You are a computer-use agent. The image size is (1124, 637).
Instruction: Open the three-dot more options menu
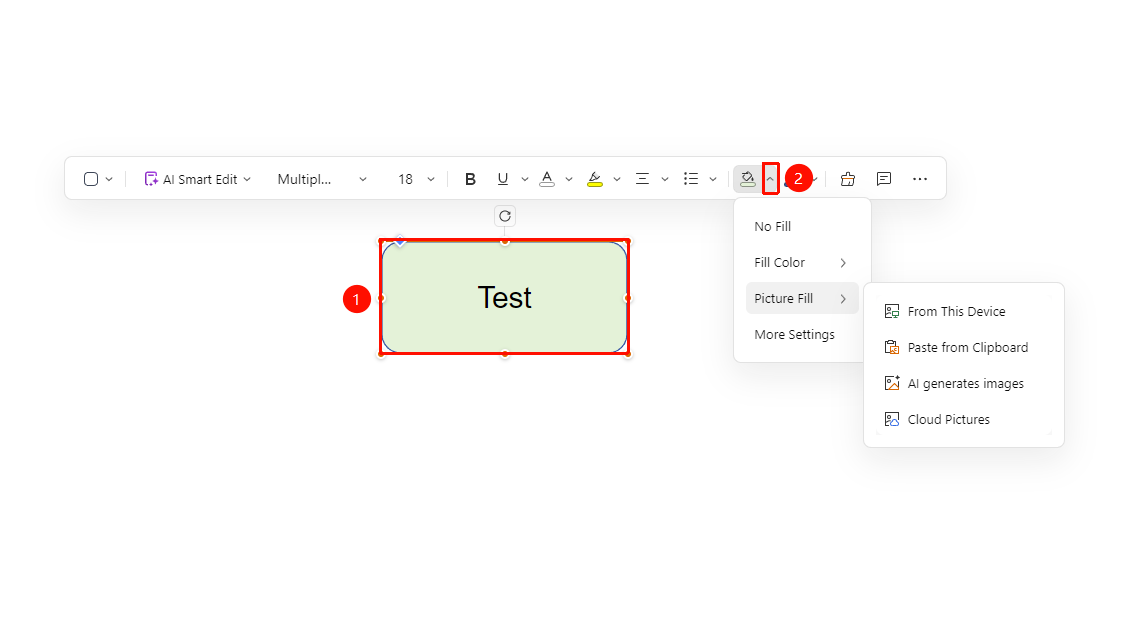coord(920,179)
